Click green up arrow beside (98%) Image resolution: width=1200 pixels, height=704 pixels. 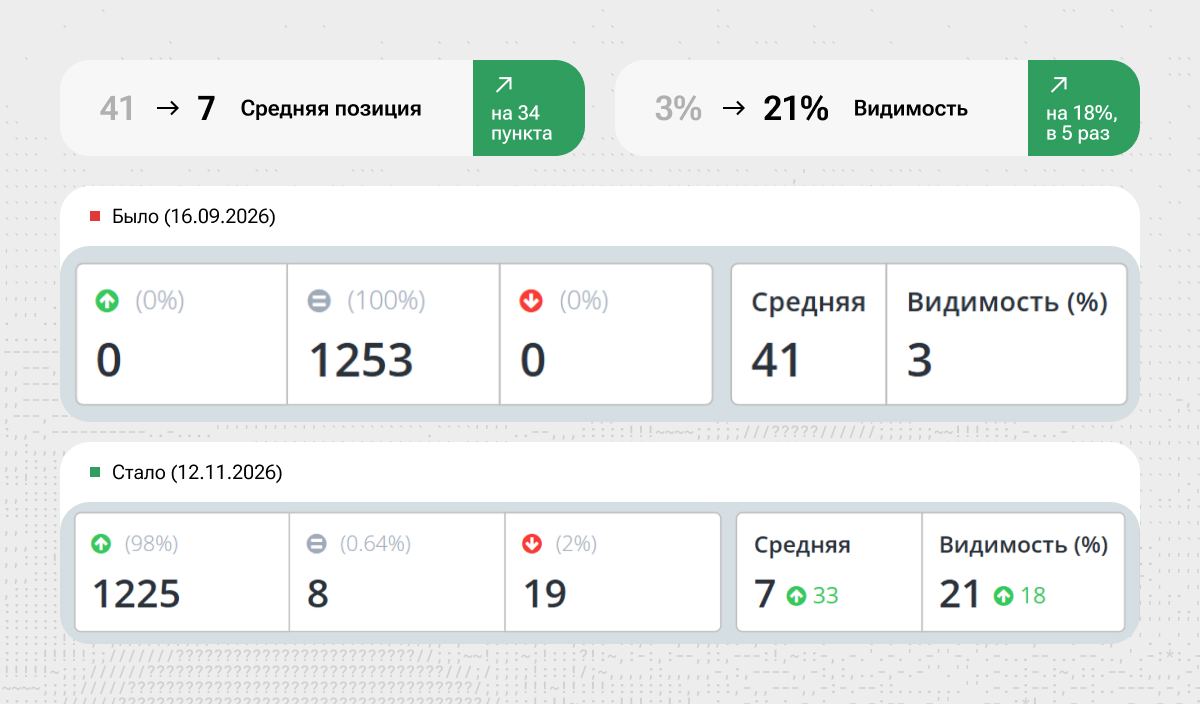click(x=101, y=544)
